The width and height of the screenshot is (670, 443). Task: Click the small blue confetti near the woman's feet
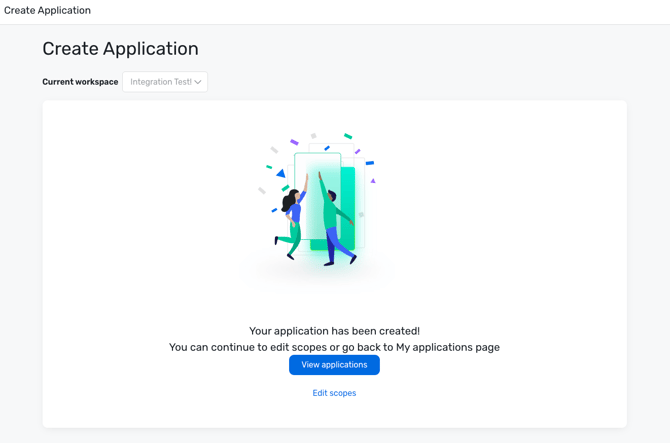click(x=274, y=210)
